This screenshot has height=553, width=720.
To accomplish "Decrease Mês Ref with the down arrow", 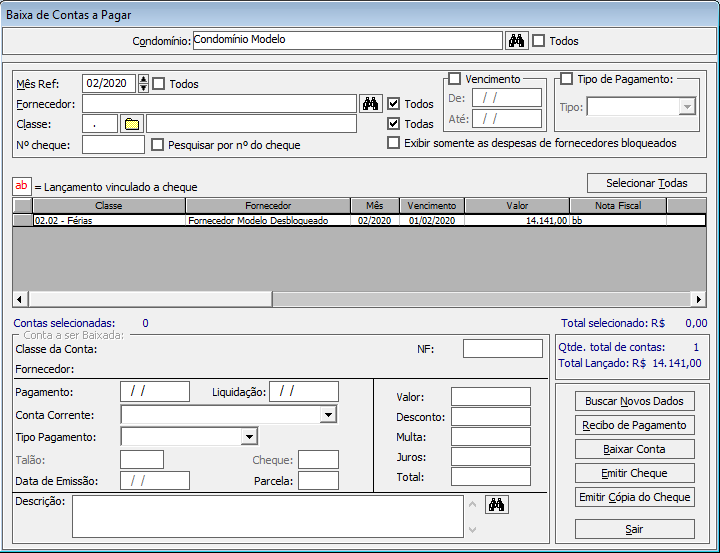I will pyautogui.click(x=143, y=88).
